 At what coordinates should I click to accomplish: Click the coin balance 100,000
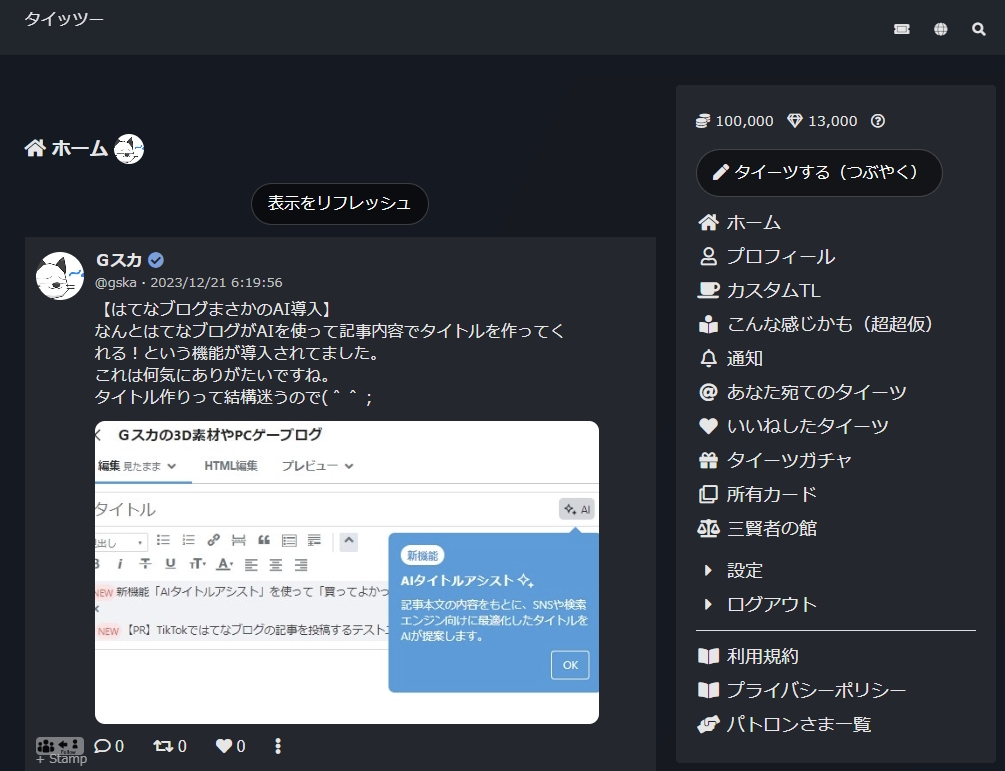(735, 120)
